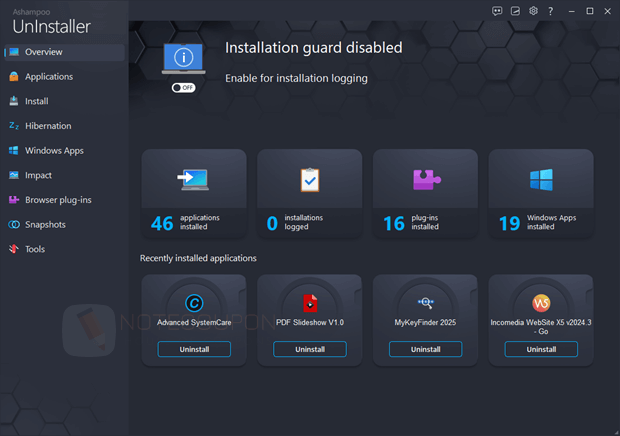The height and width of the screenshot is (436, 620).
Task: Open the Hibernation section
Action: pyautogui.click(x=64, y=126)
